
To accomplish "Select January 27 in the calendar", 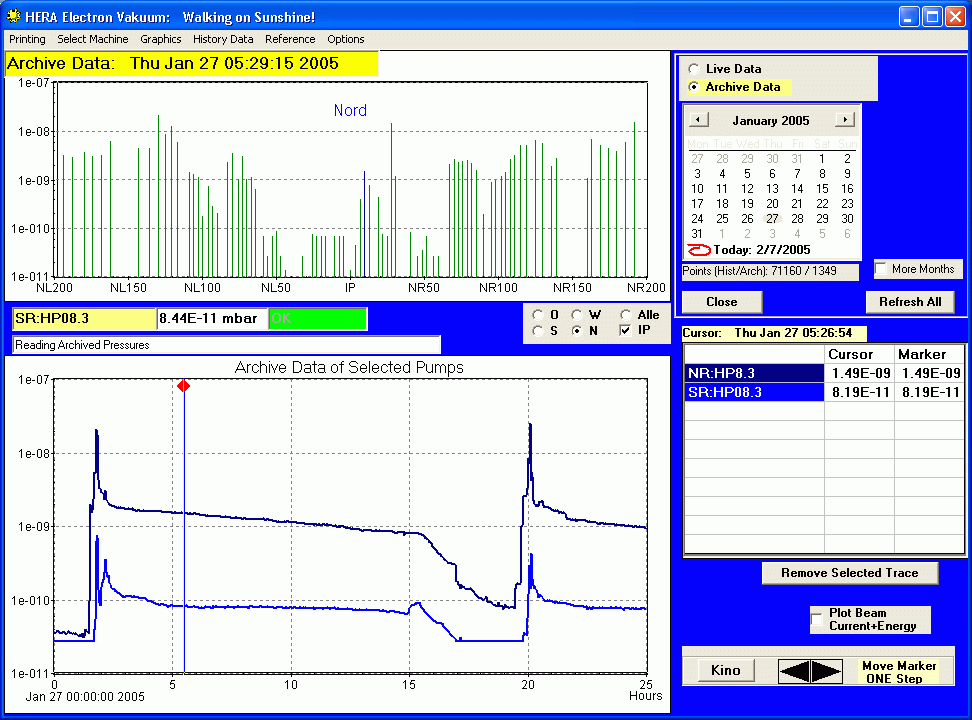I will tap(772, 219).
